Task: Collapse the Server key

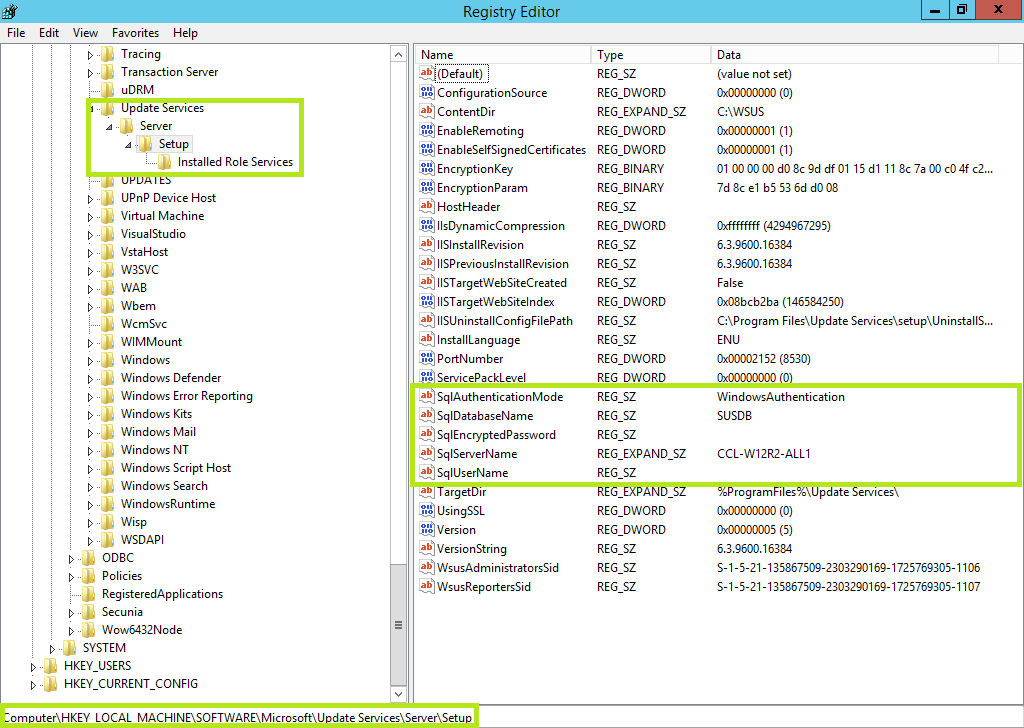Action: [109, 127]
